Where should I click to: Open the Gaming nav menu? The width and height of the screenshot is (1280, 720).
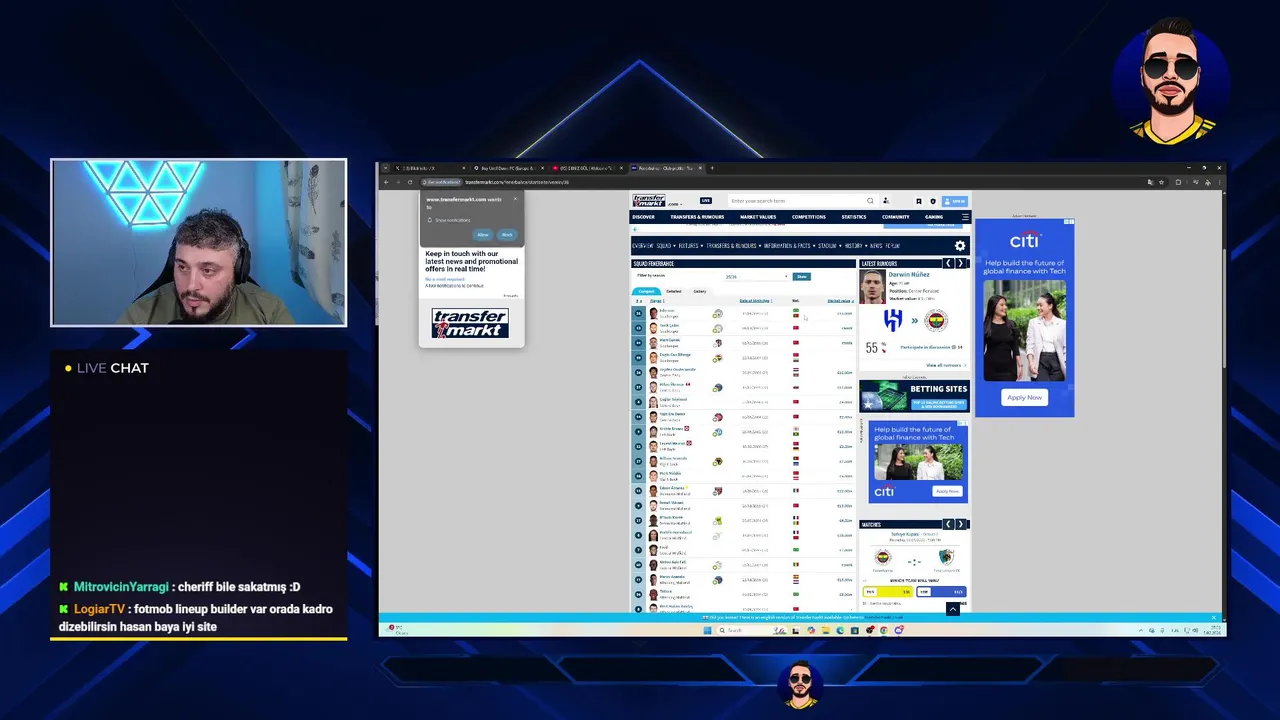coord(934,217)
